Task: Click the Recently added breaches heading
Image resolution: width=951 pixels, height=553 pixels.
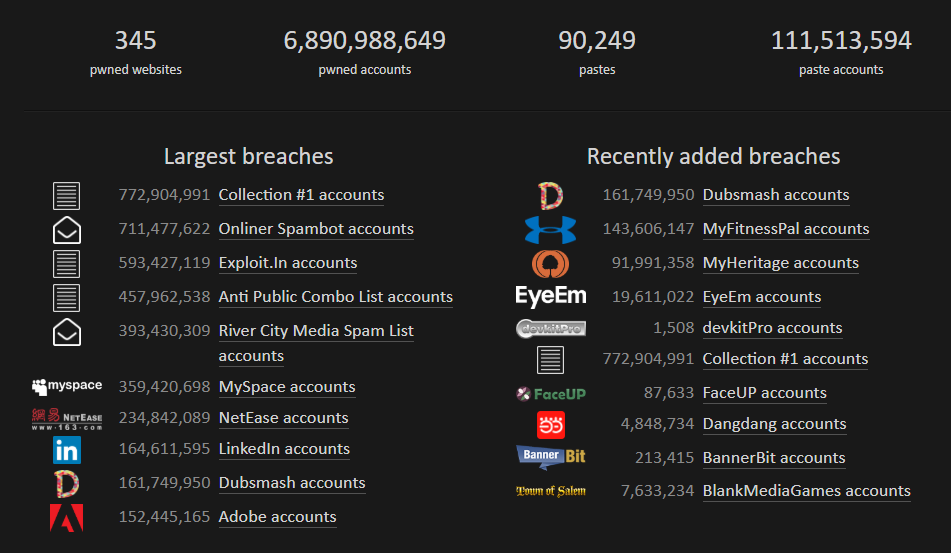Action: point(713,156)
